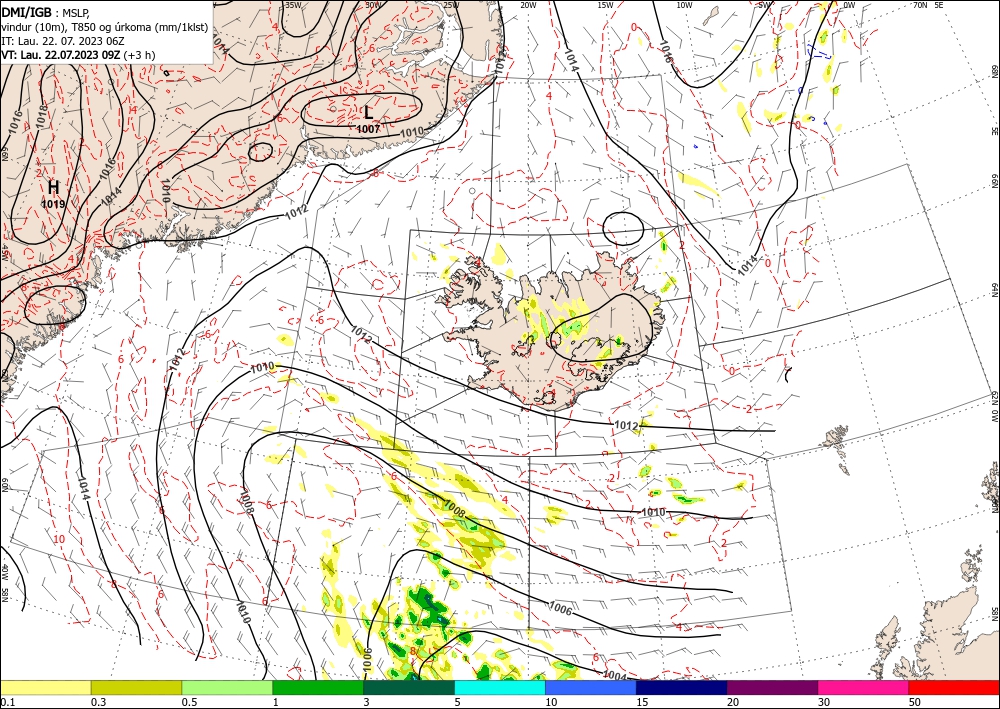The image size is (1000, 709).
Task: Click the 'H' high pressure marker
Action: [54, 187]
